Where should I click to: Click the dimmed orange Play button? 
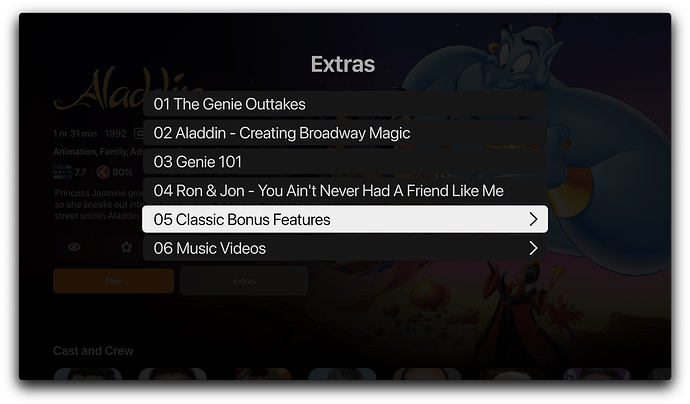[x=114, y=281]
